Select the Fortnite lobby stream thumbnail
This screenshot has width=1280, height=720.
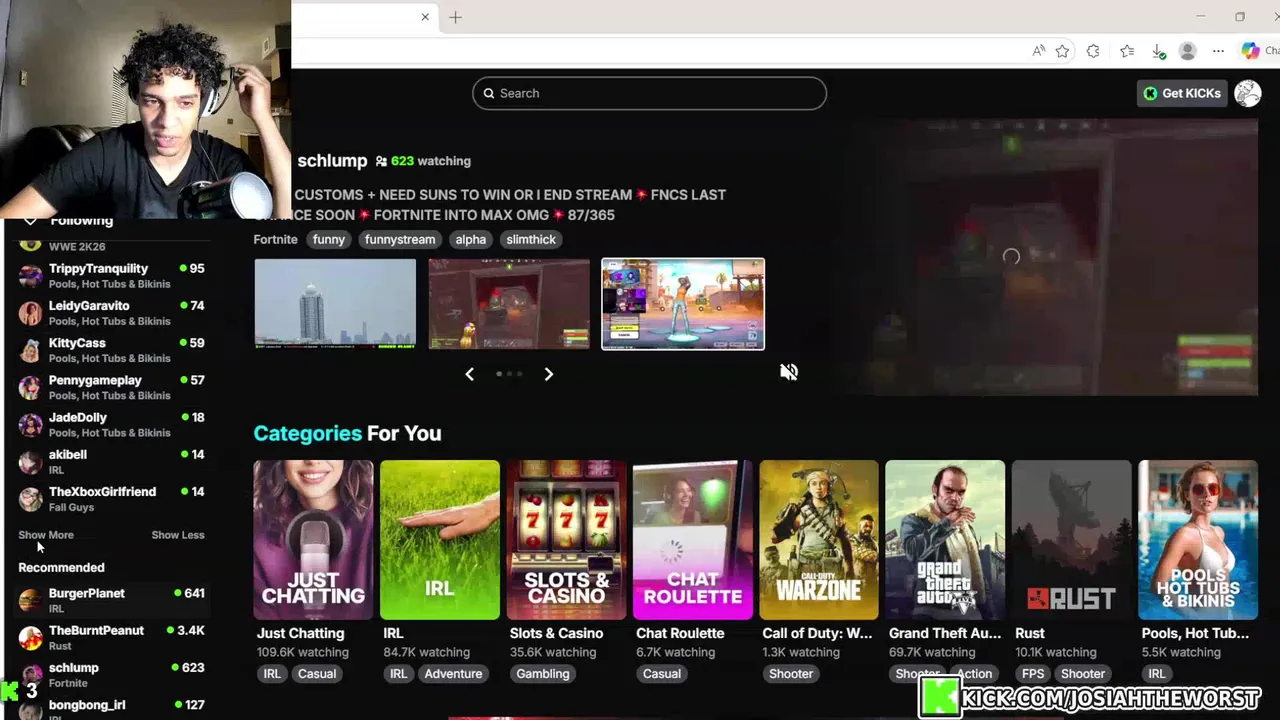click(683, 304)
